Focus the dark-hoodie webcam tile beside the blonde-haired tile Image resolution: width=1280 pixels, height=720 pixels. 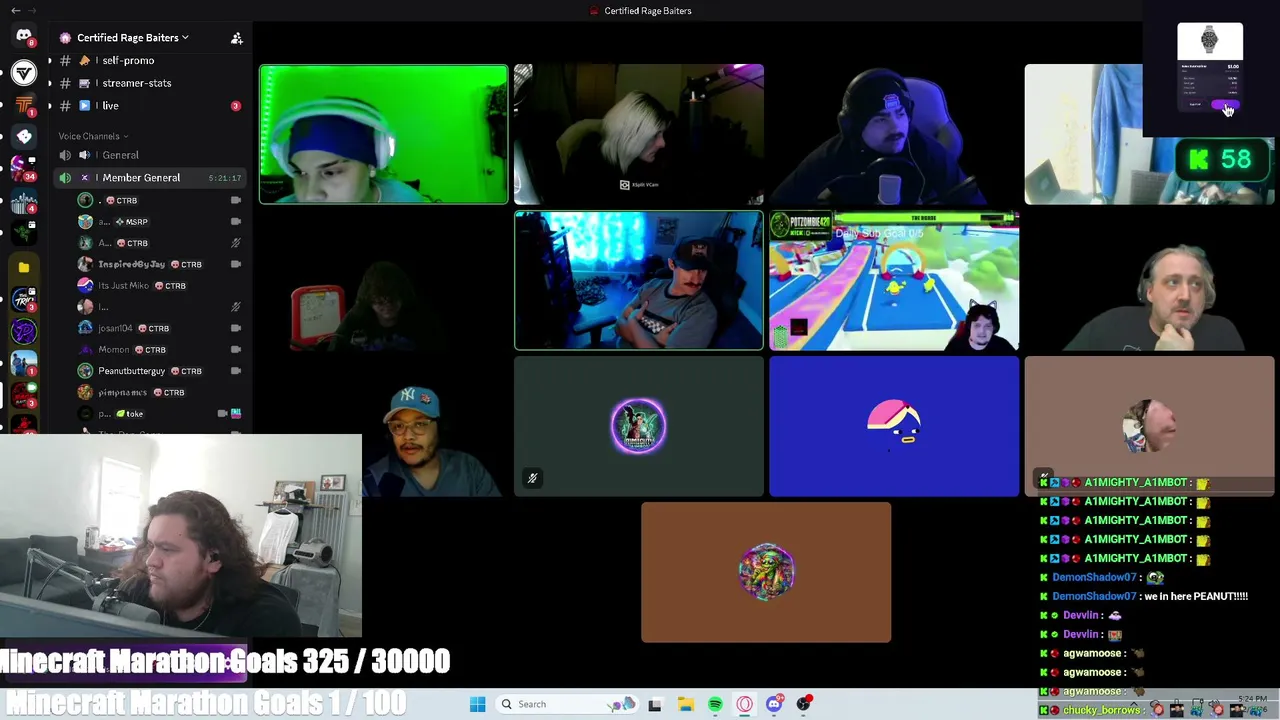(894, 134)
